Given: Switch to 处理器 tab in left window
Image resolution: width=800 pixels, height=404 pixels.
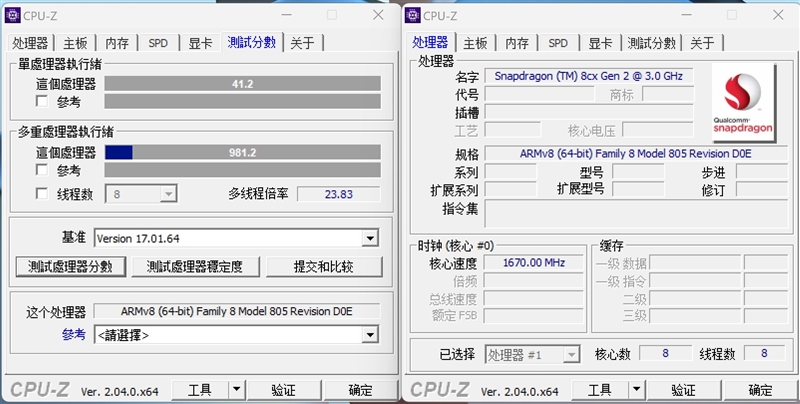Looking at the screenshot, I should pyautogui.click(x=31, y=43).
